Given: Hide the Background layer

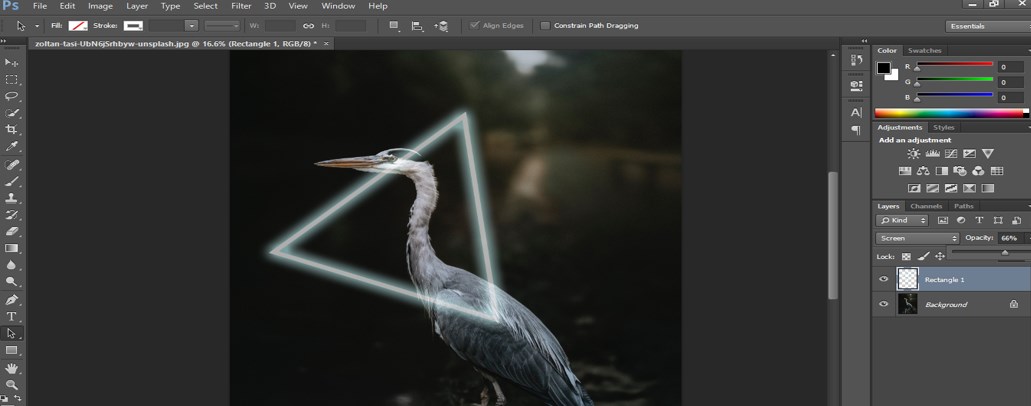Looking at the screenshot, I should coord(884,304).
